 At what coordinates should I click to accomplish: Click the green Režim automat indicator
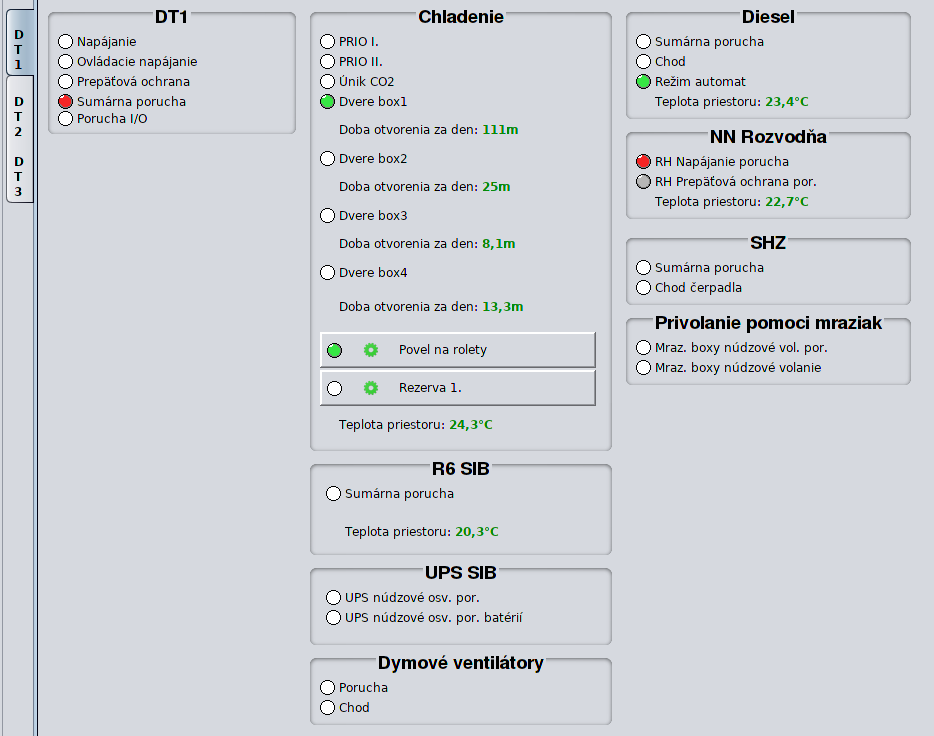644,82
